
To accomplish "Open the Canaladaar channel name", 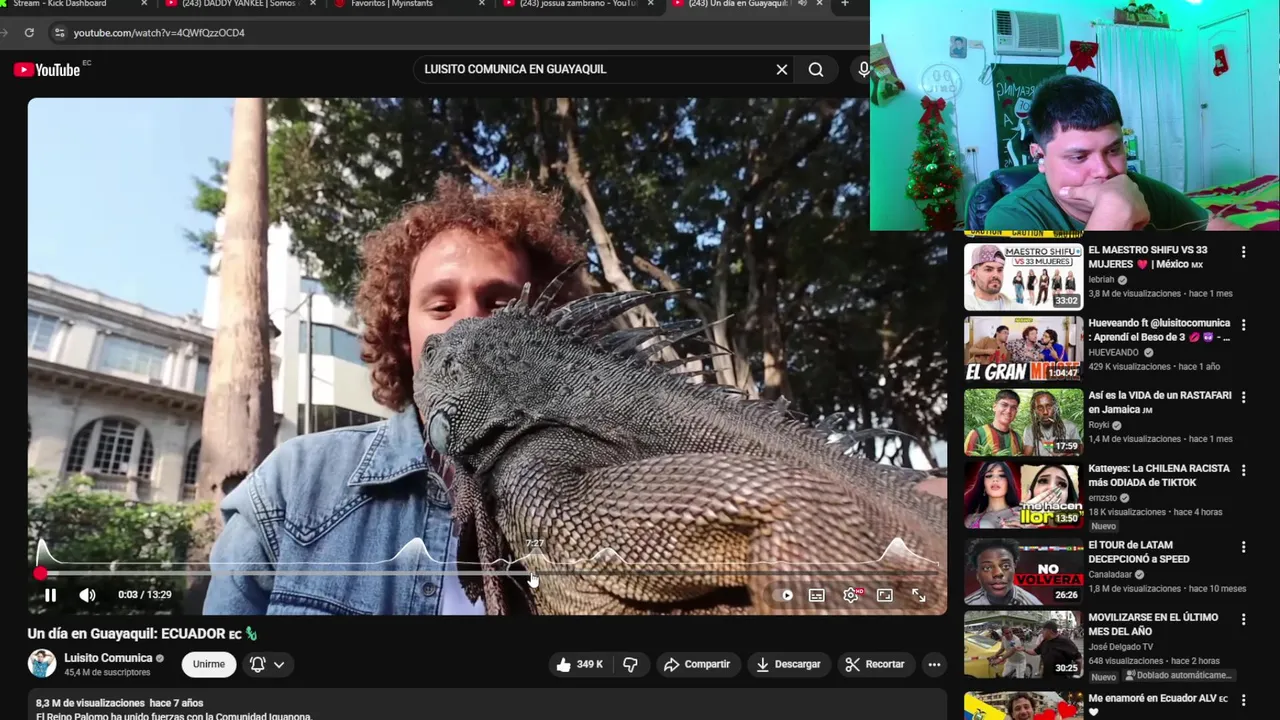I will coord(1110,575).
